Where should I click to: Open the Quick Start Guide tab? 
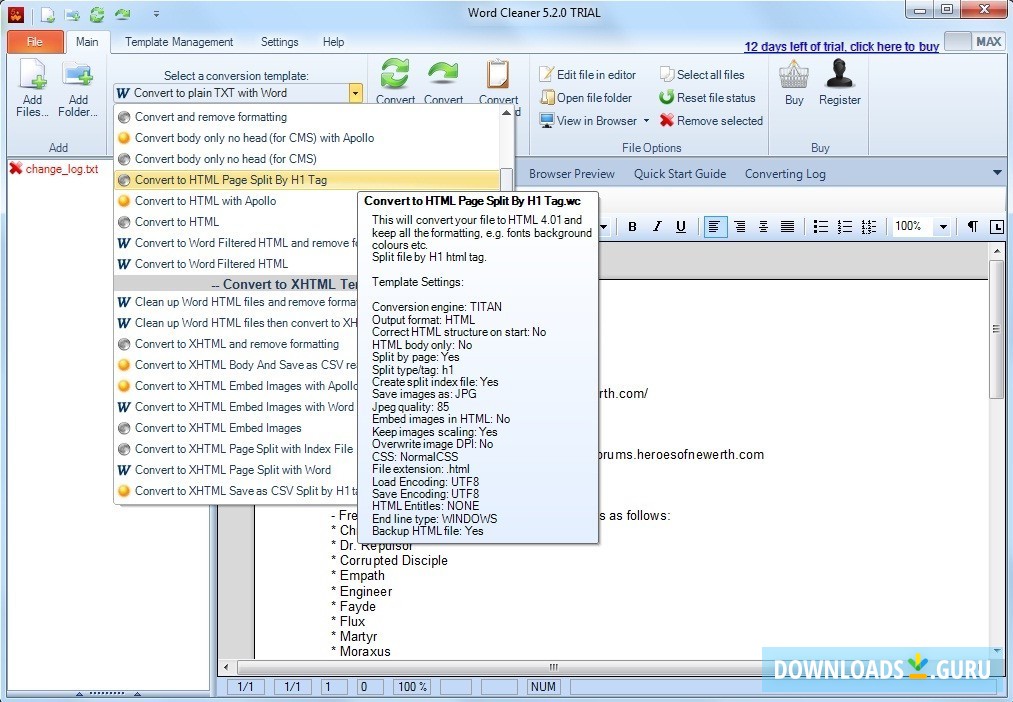(680, 174)
